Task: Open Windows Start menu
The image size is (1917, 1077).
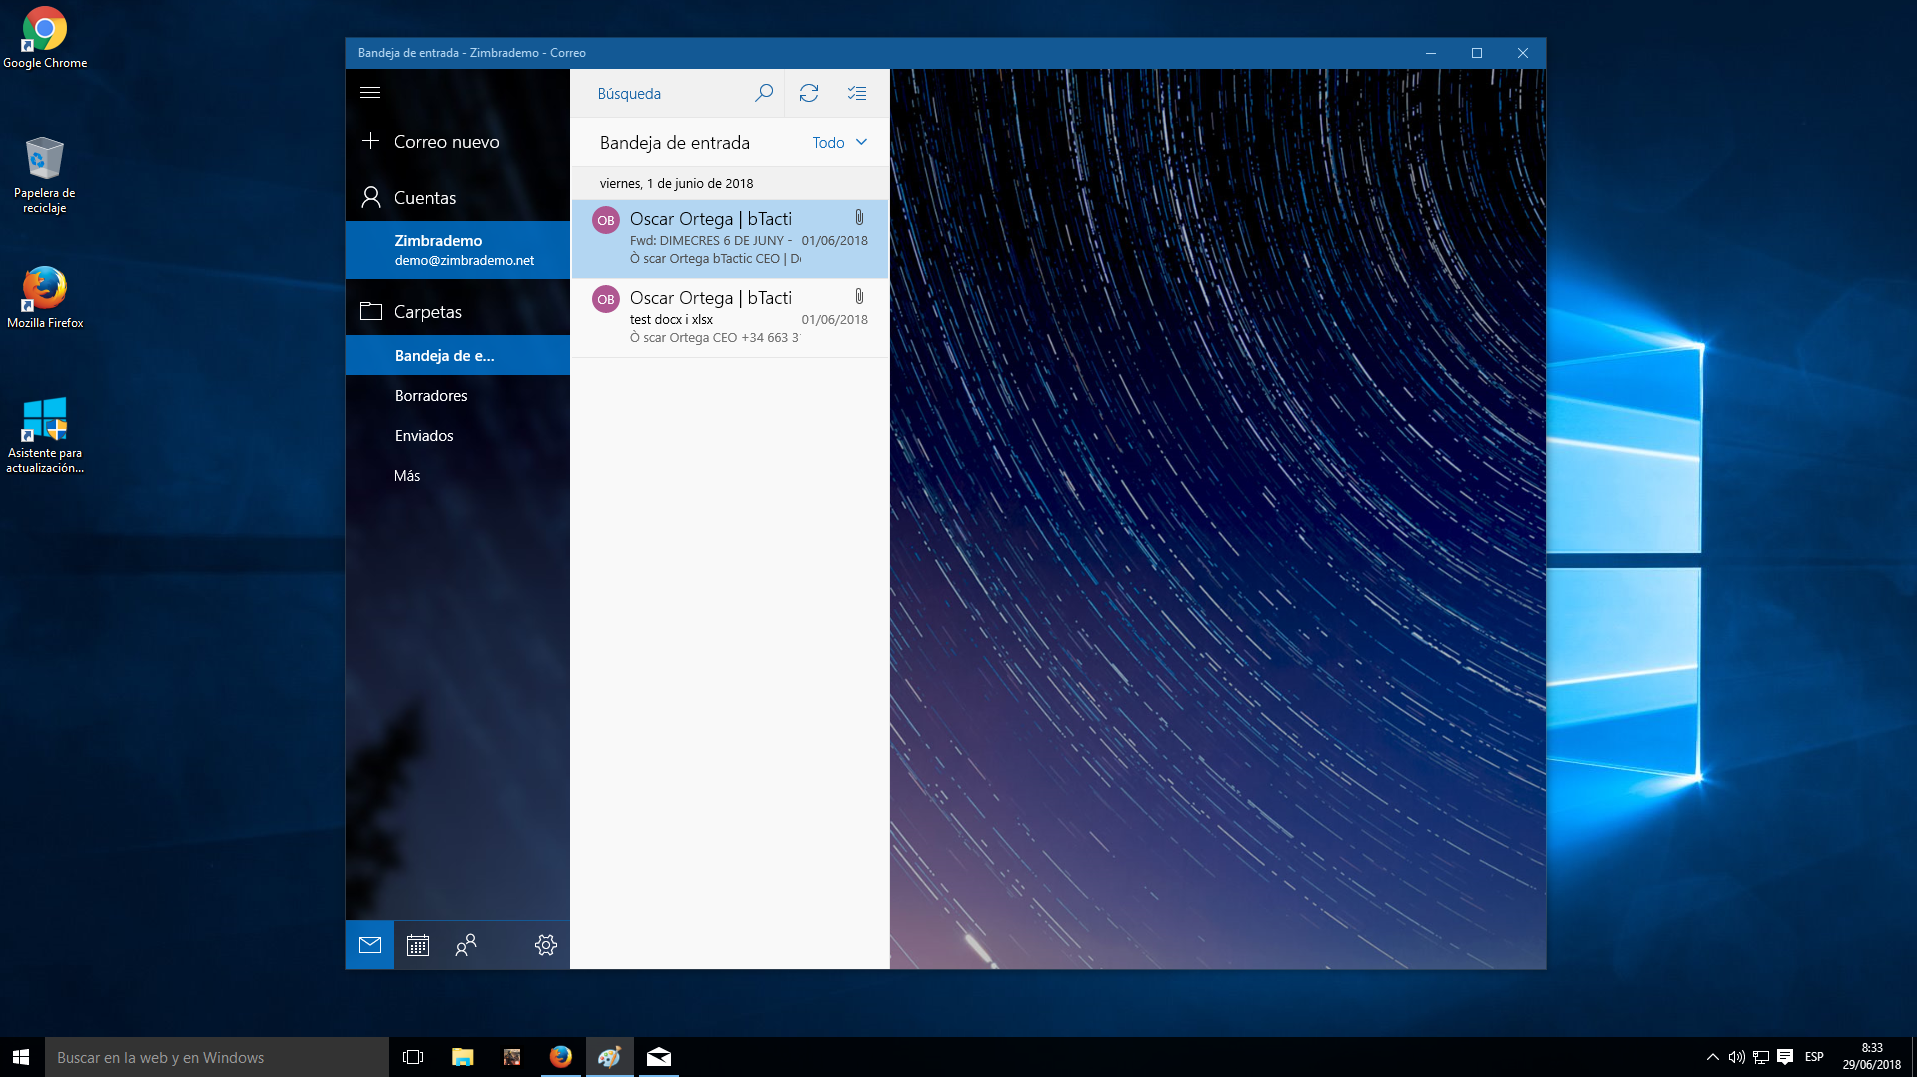Action: pos(22,1057)
